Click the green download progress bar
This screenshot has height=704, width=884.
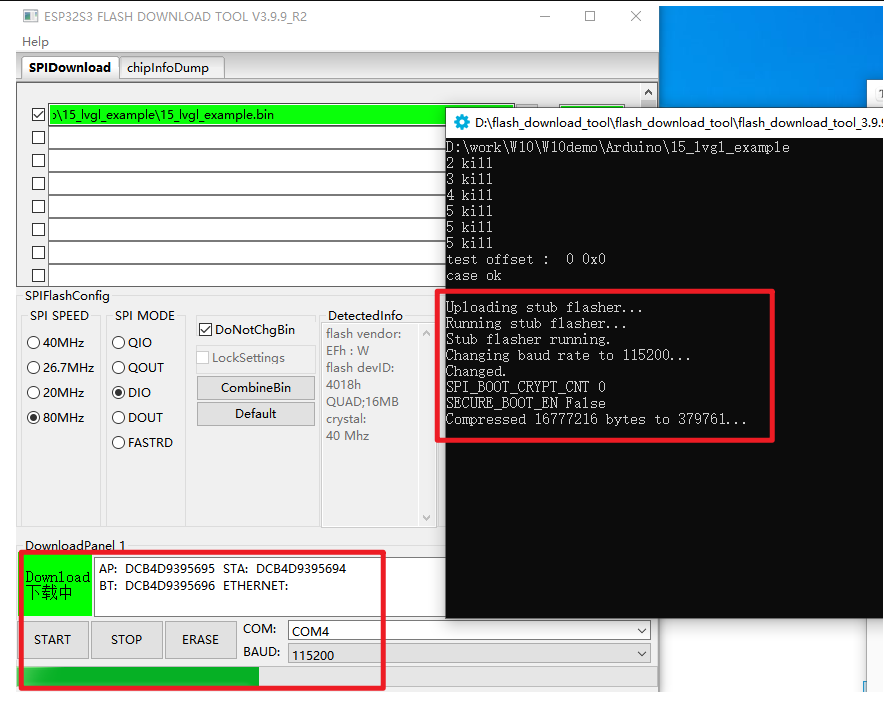pyautogui.click(x=140, y=677)
